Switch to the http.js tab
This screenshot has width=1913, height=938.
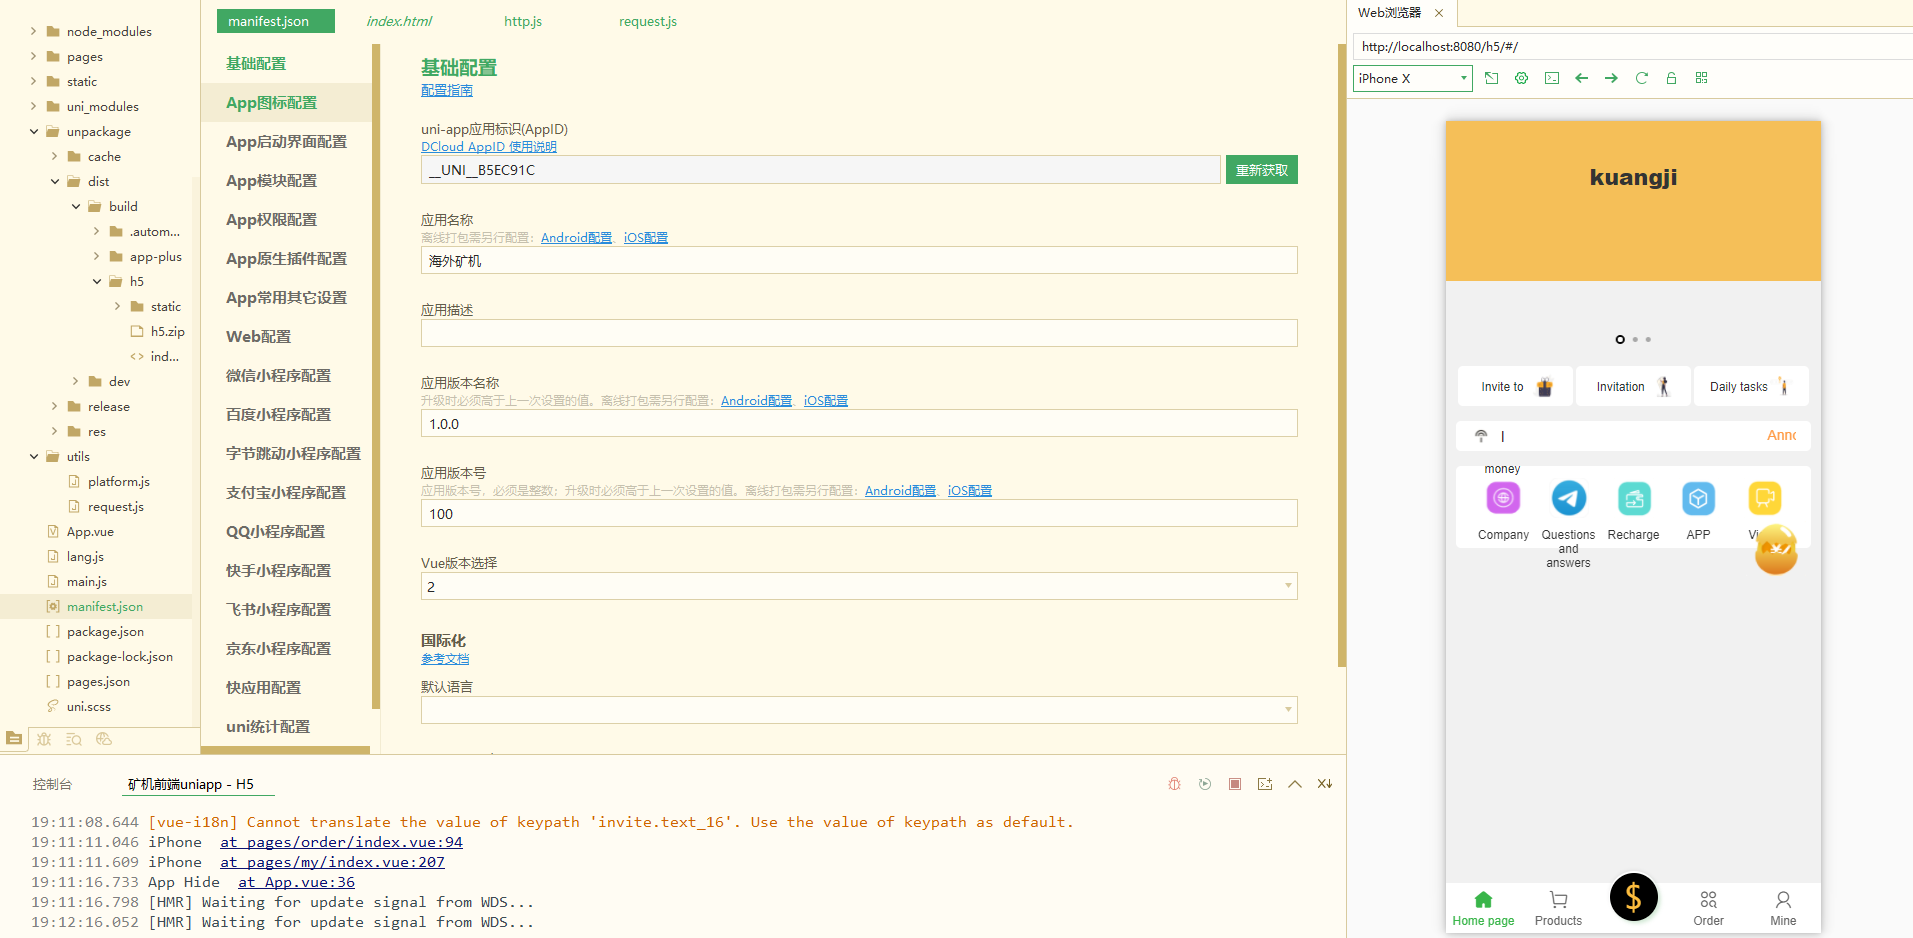[x=522, y=21]
